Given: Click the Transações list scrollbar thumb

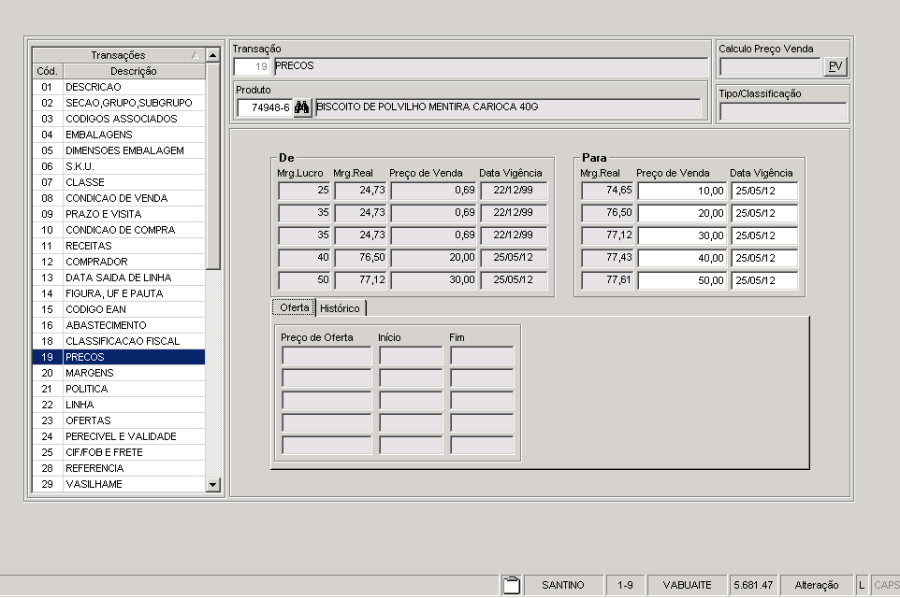Looking at the screenshot, I should coord(213,166).
